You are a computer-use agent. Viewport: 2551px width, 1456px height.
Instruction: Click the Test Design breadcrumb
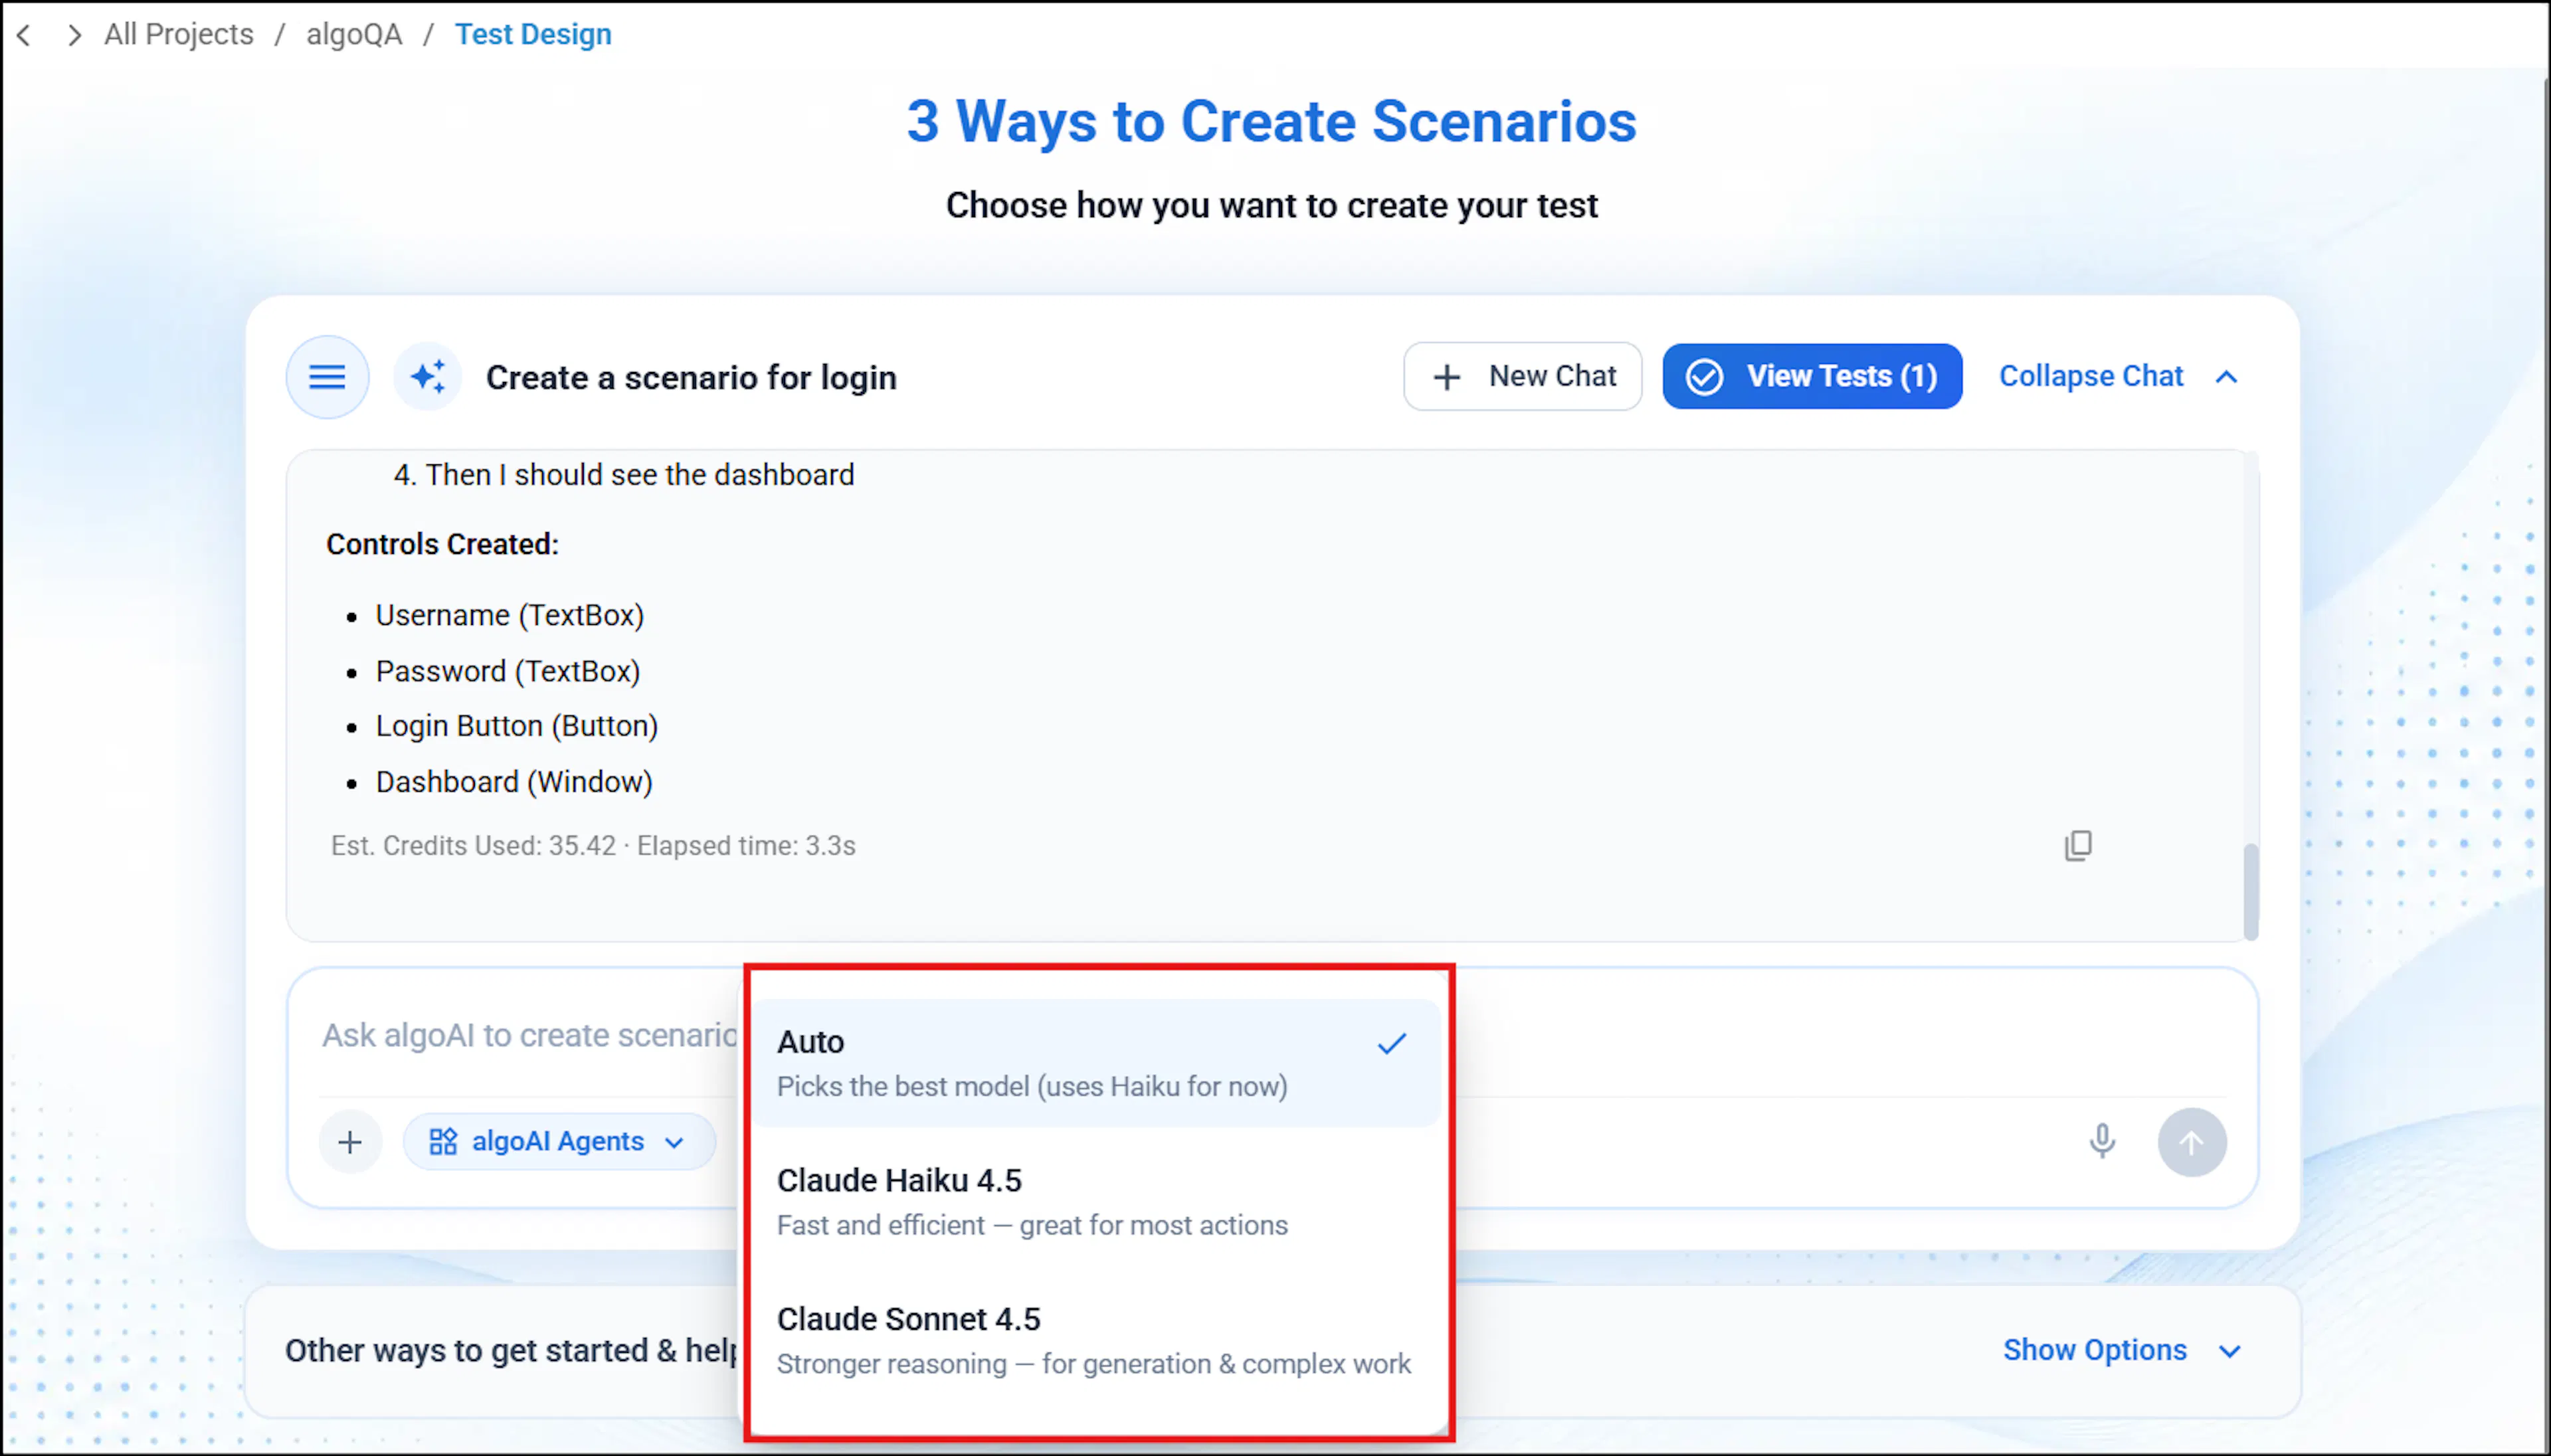click(x=533, y=34)
